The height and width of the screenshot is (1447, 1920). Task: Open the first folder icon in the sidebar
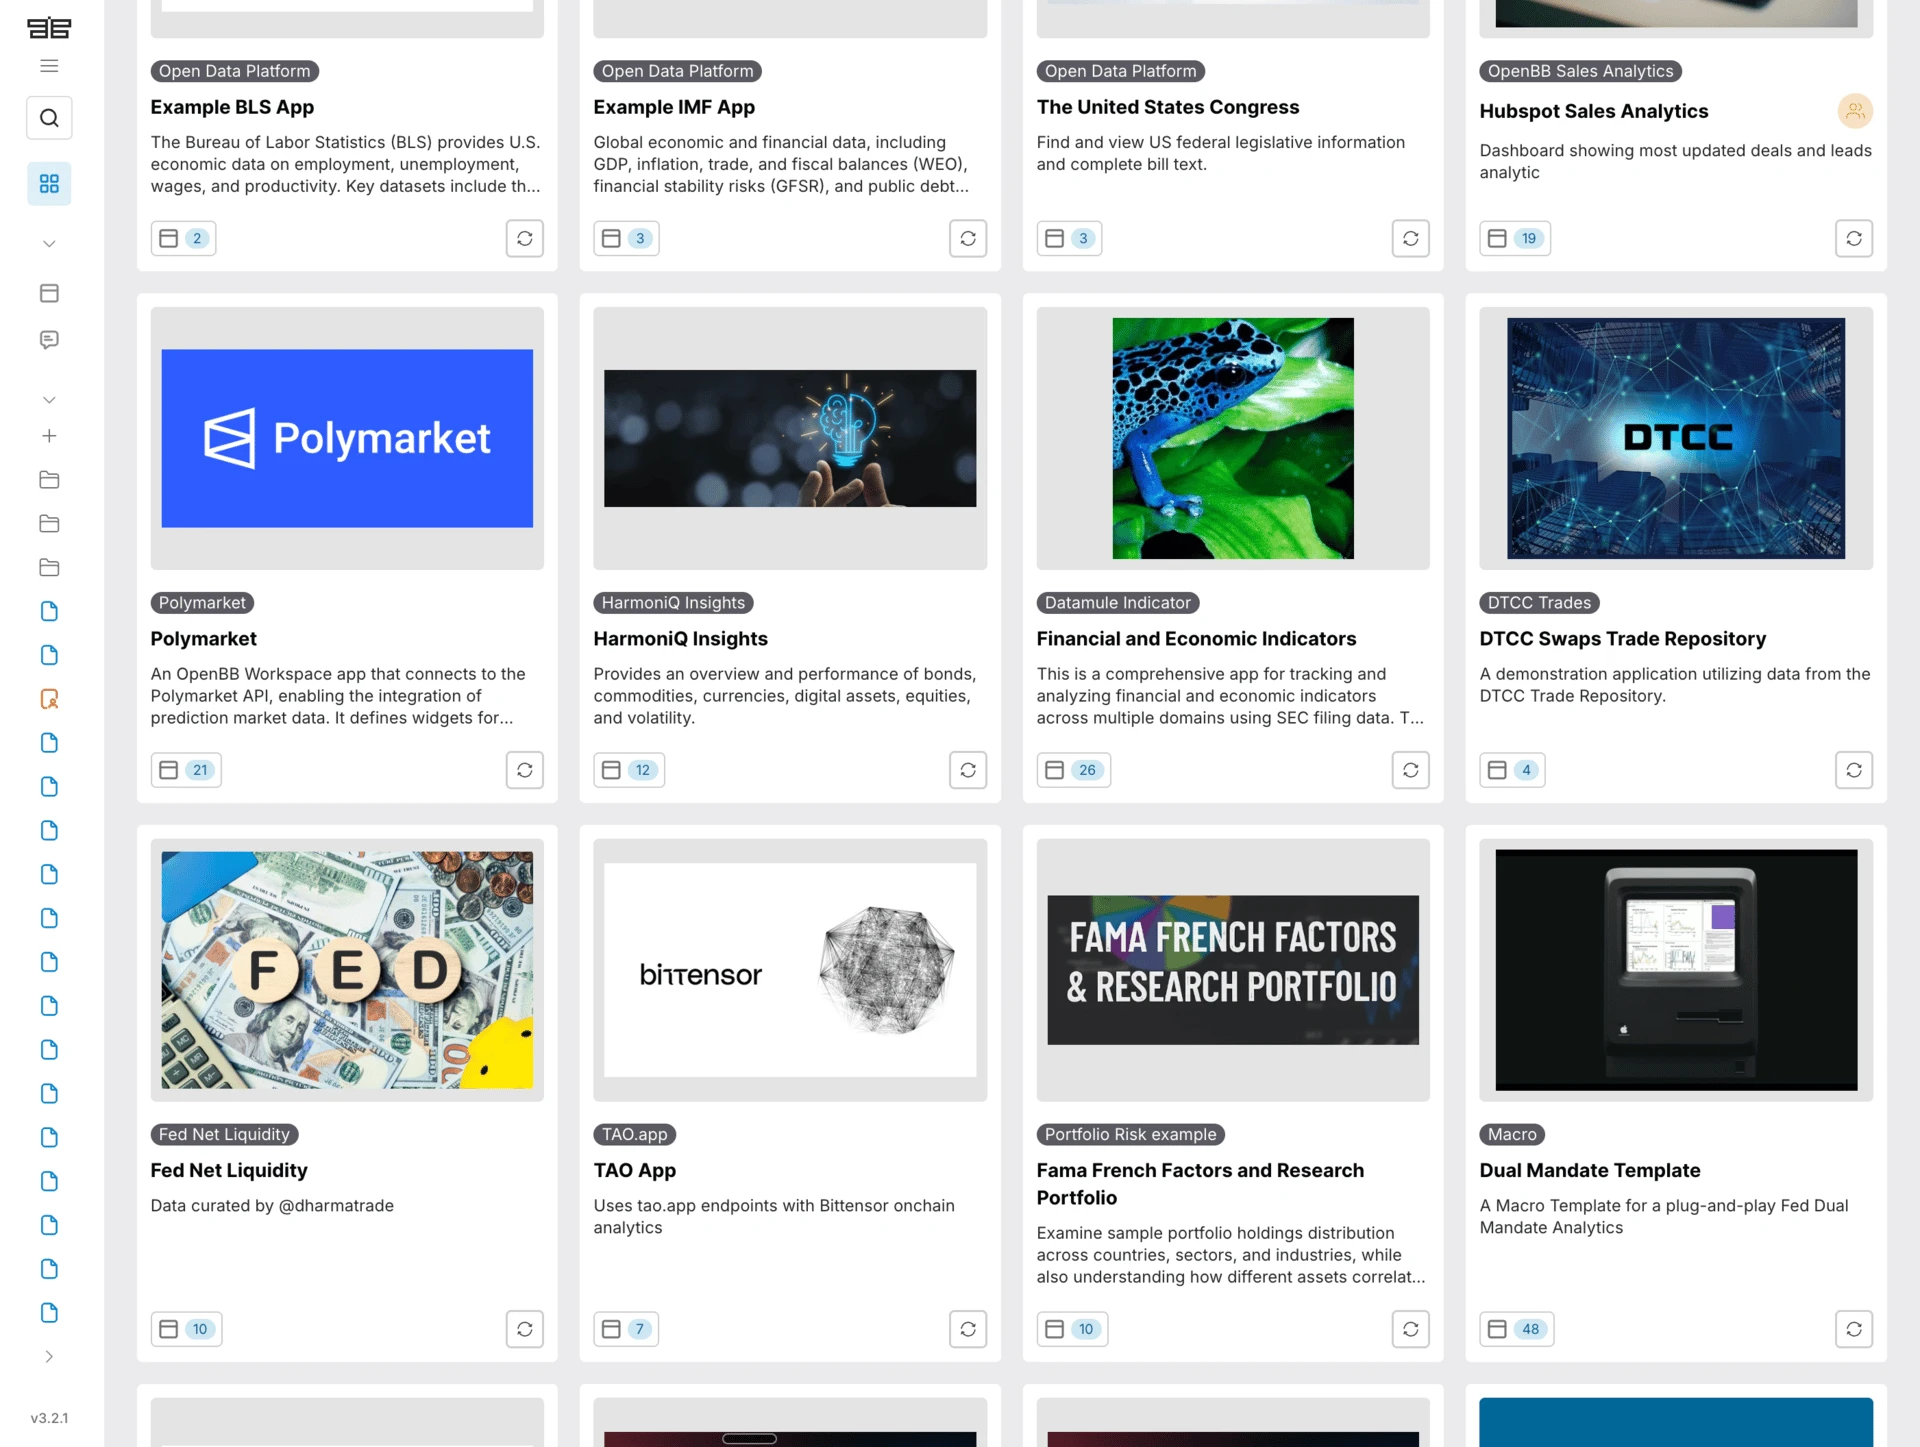49,480
